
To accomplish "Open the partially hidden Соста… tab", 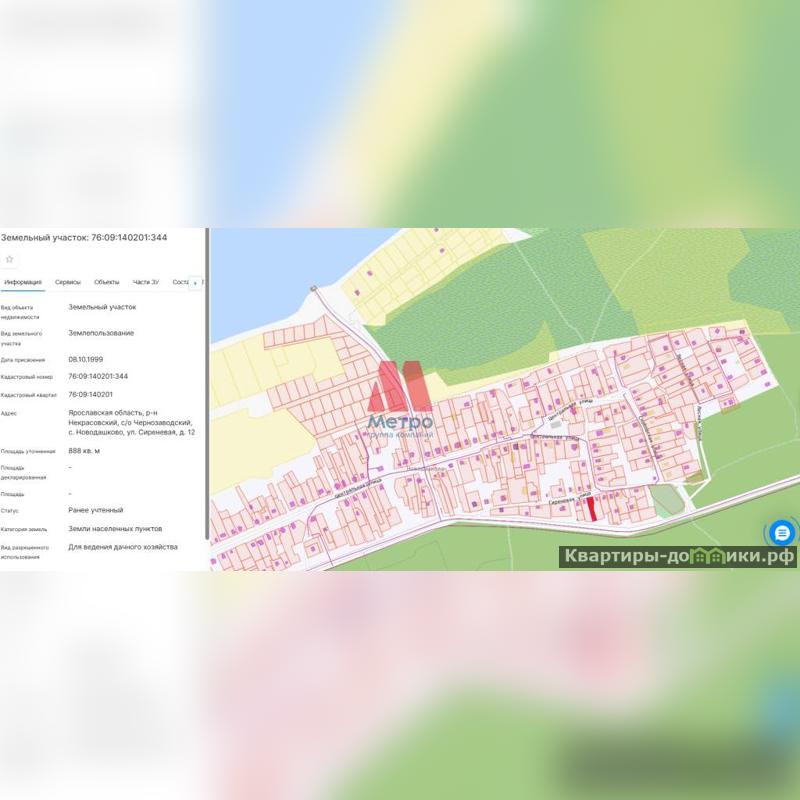I will (180, 282).
